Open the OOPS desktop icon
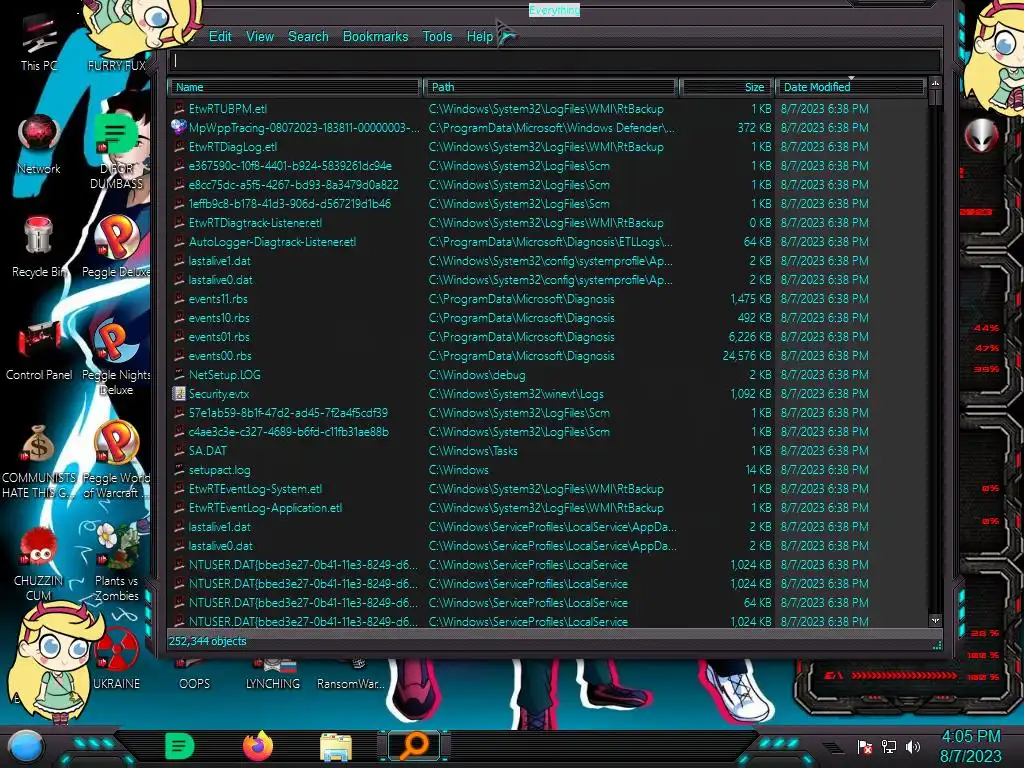This screenshot has width=1024, height=768. tap(194, 676)
